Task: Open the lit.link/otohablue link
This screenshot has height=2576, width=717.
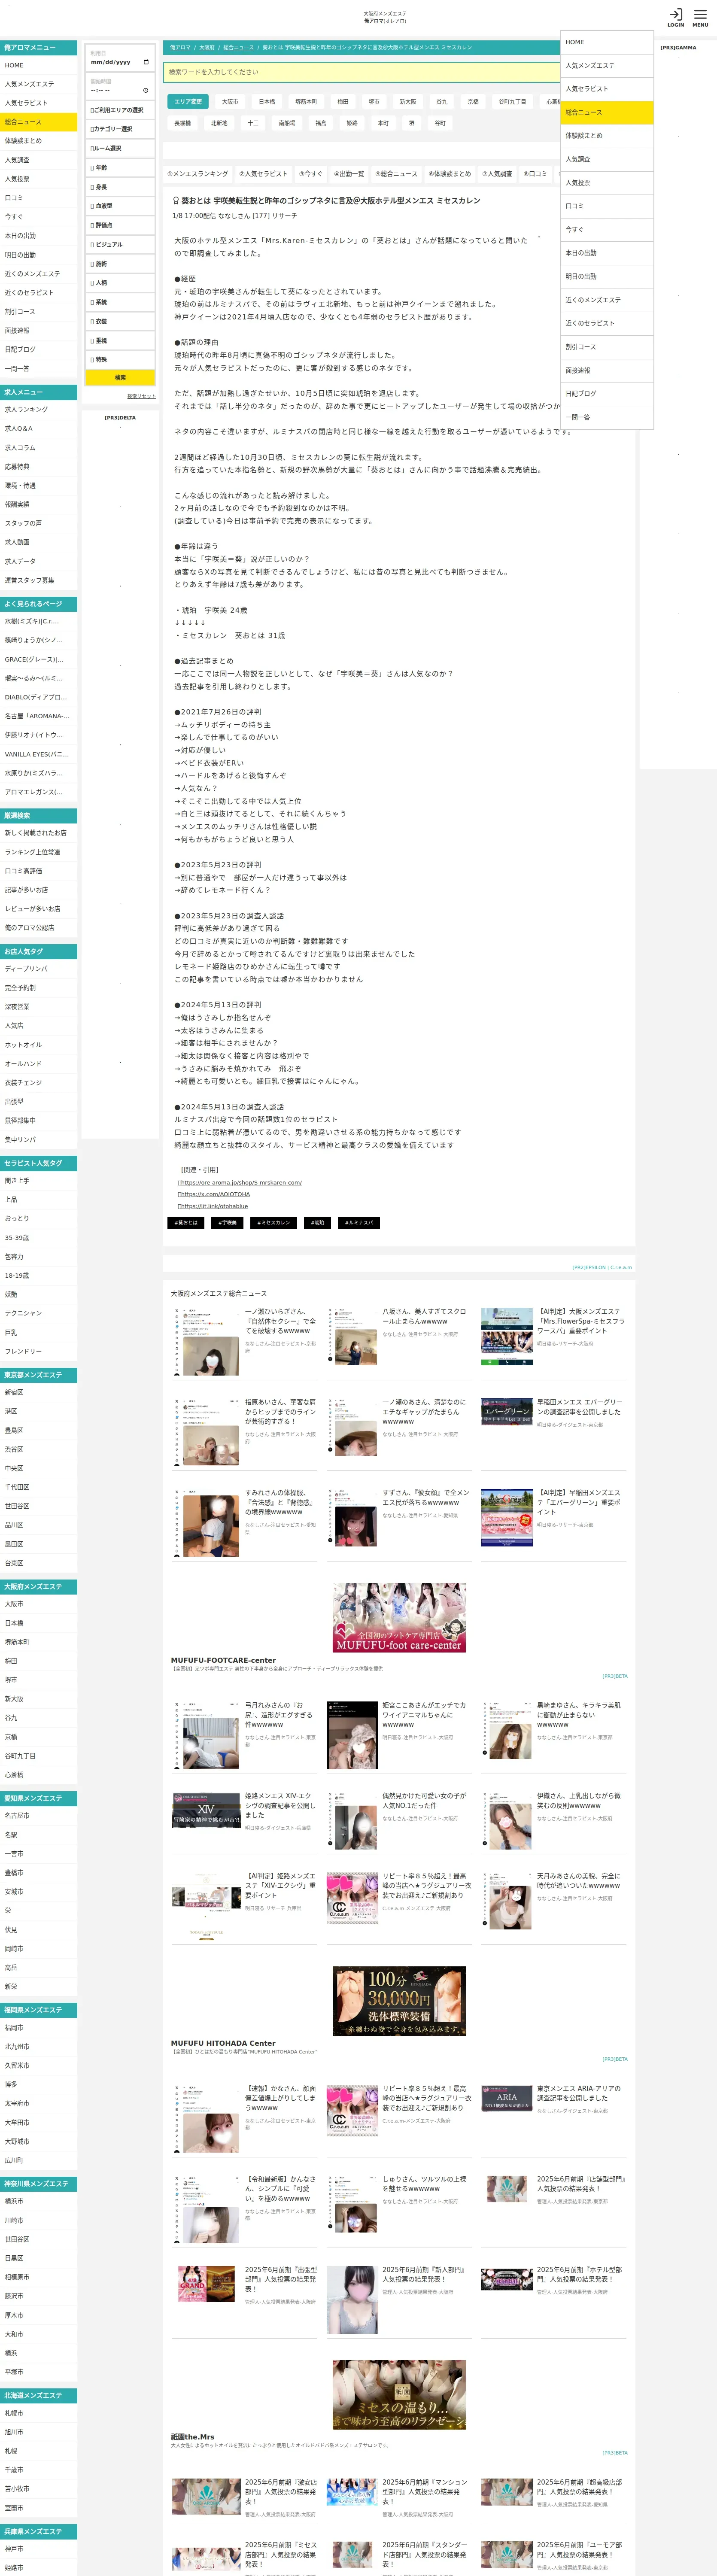Action: 213,1206
